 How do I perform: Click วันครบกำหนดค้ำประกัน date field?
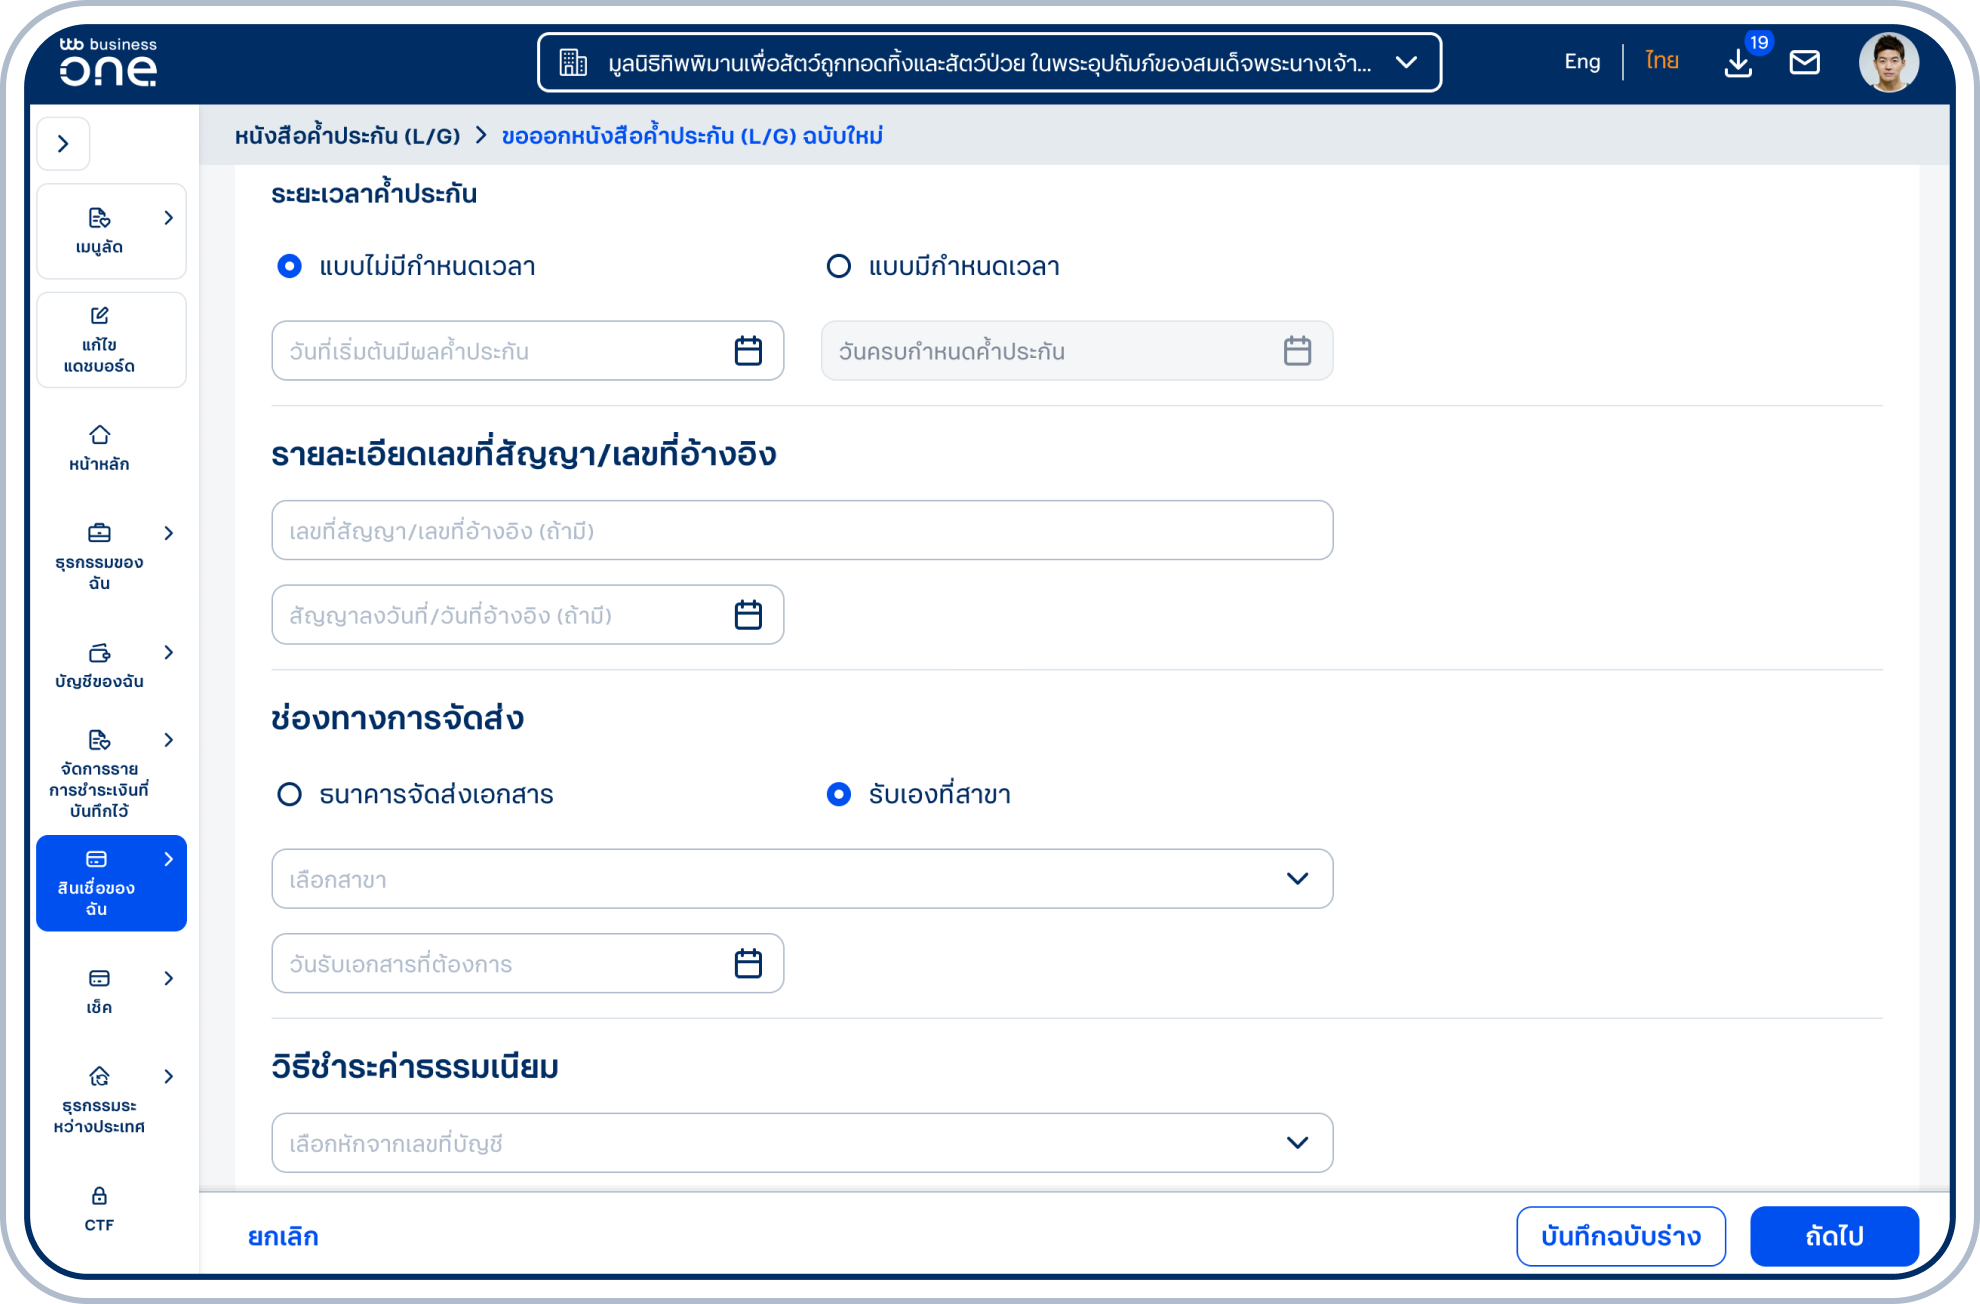click(x=1077, y=351)
